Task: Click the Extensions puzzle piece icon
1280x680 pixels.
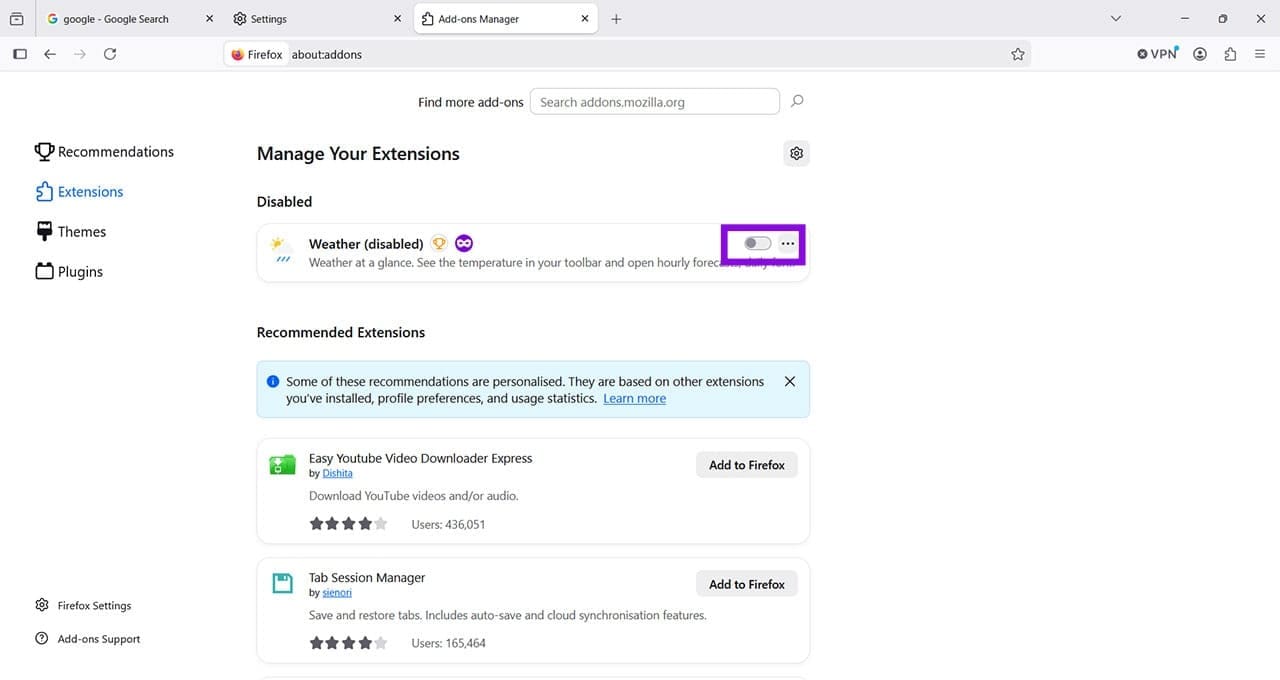Action: pyautogui.click(x=44, y=191)
